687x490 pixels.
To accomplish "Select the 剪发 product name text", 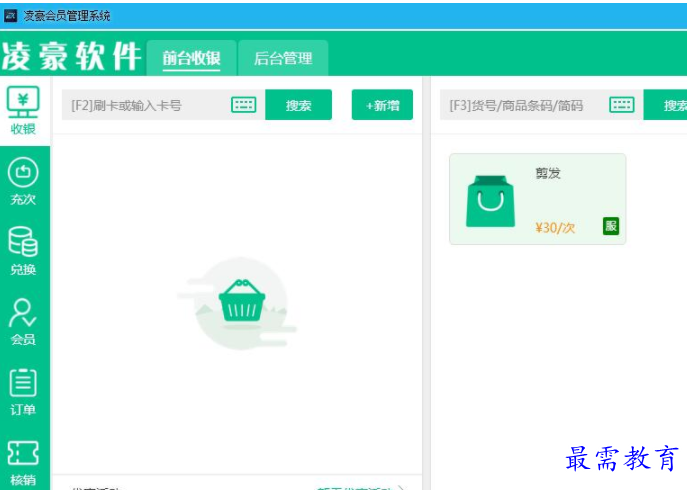I will (x=548, y=173).
